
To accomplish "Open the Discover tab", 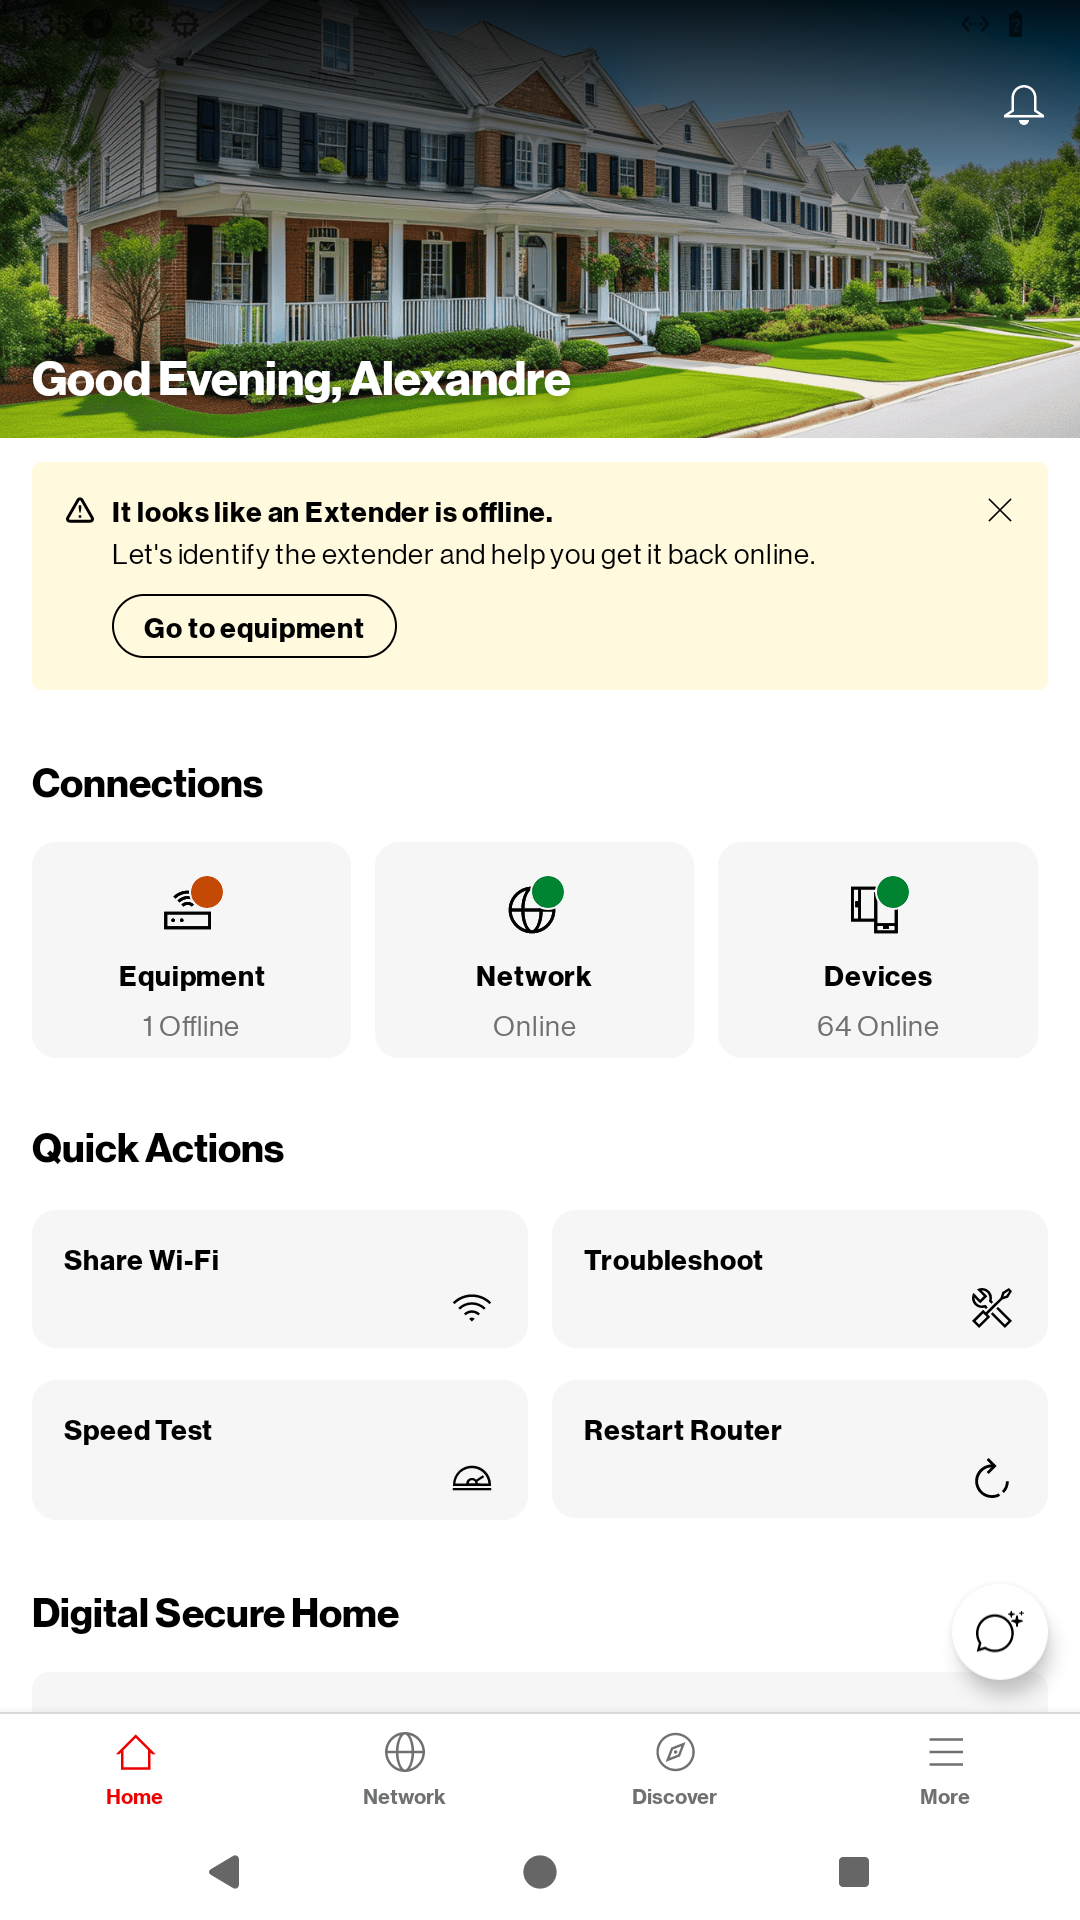I will (675, 1770).
